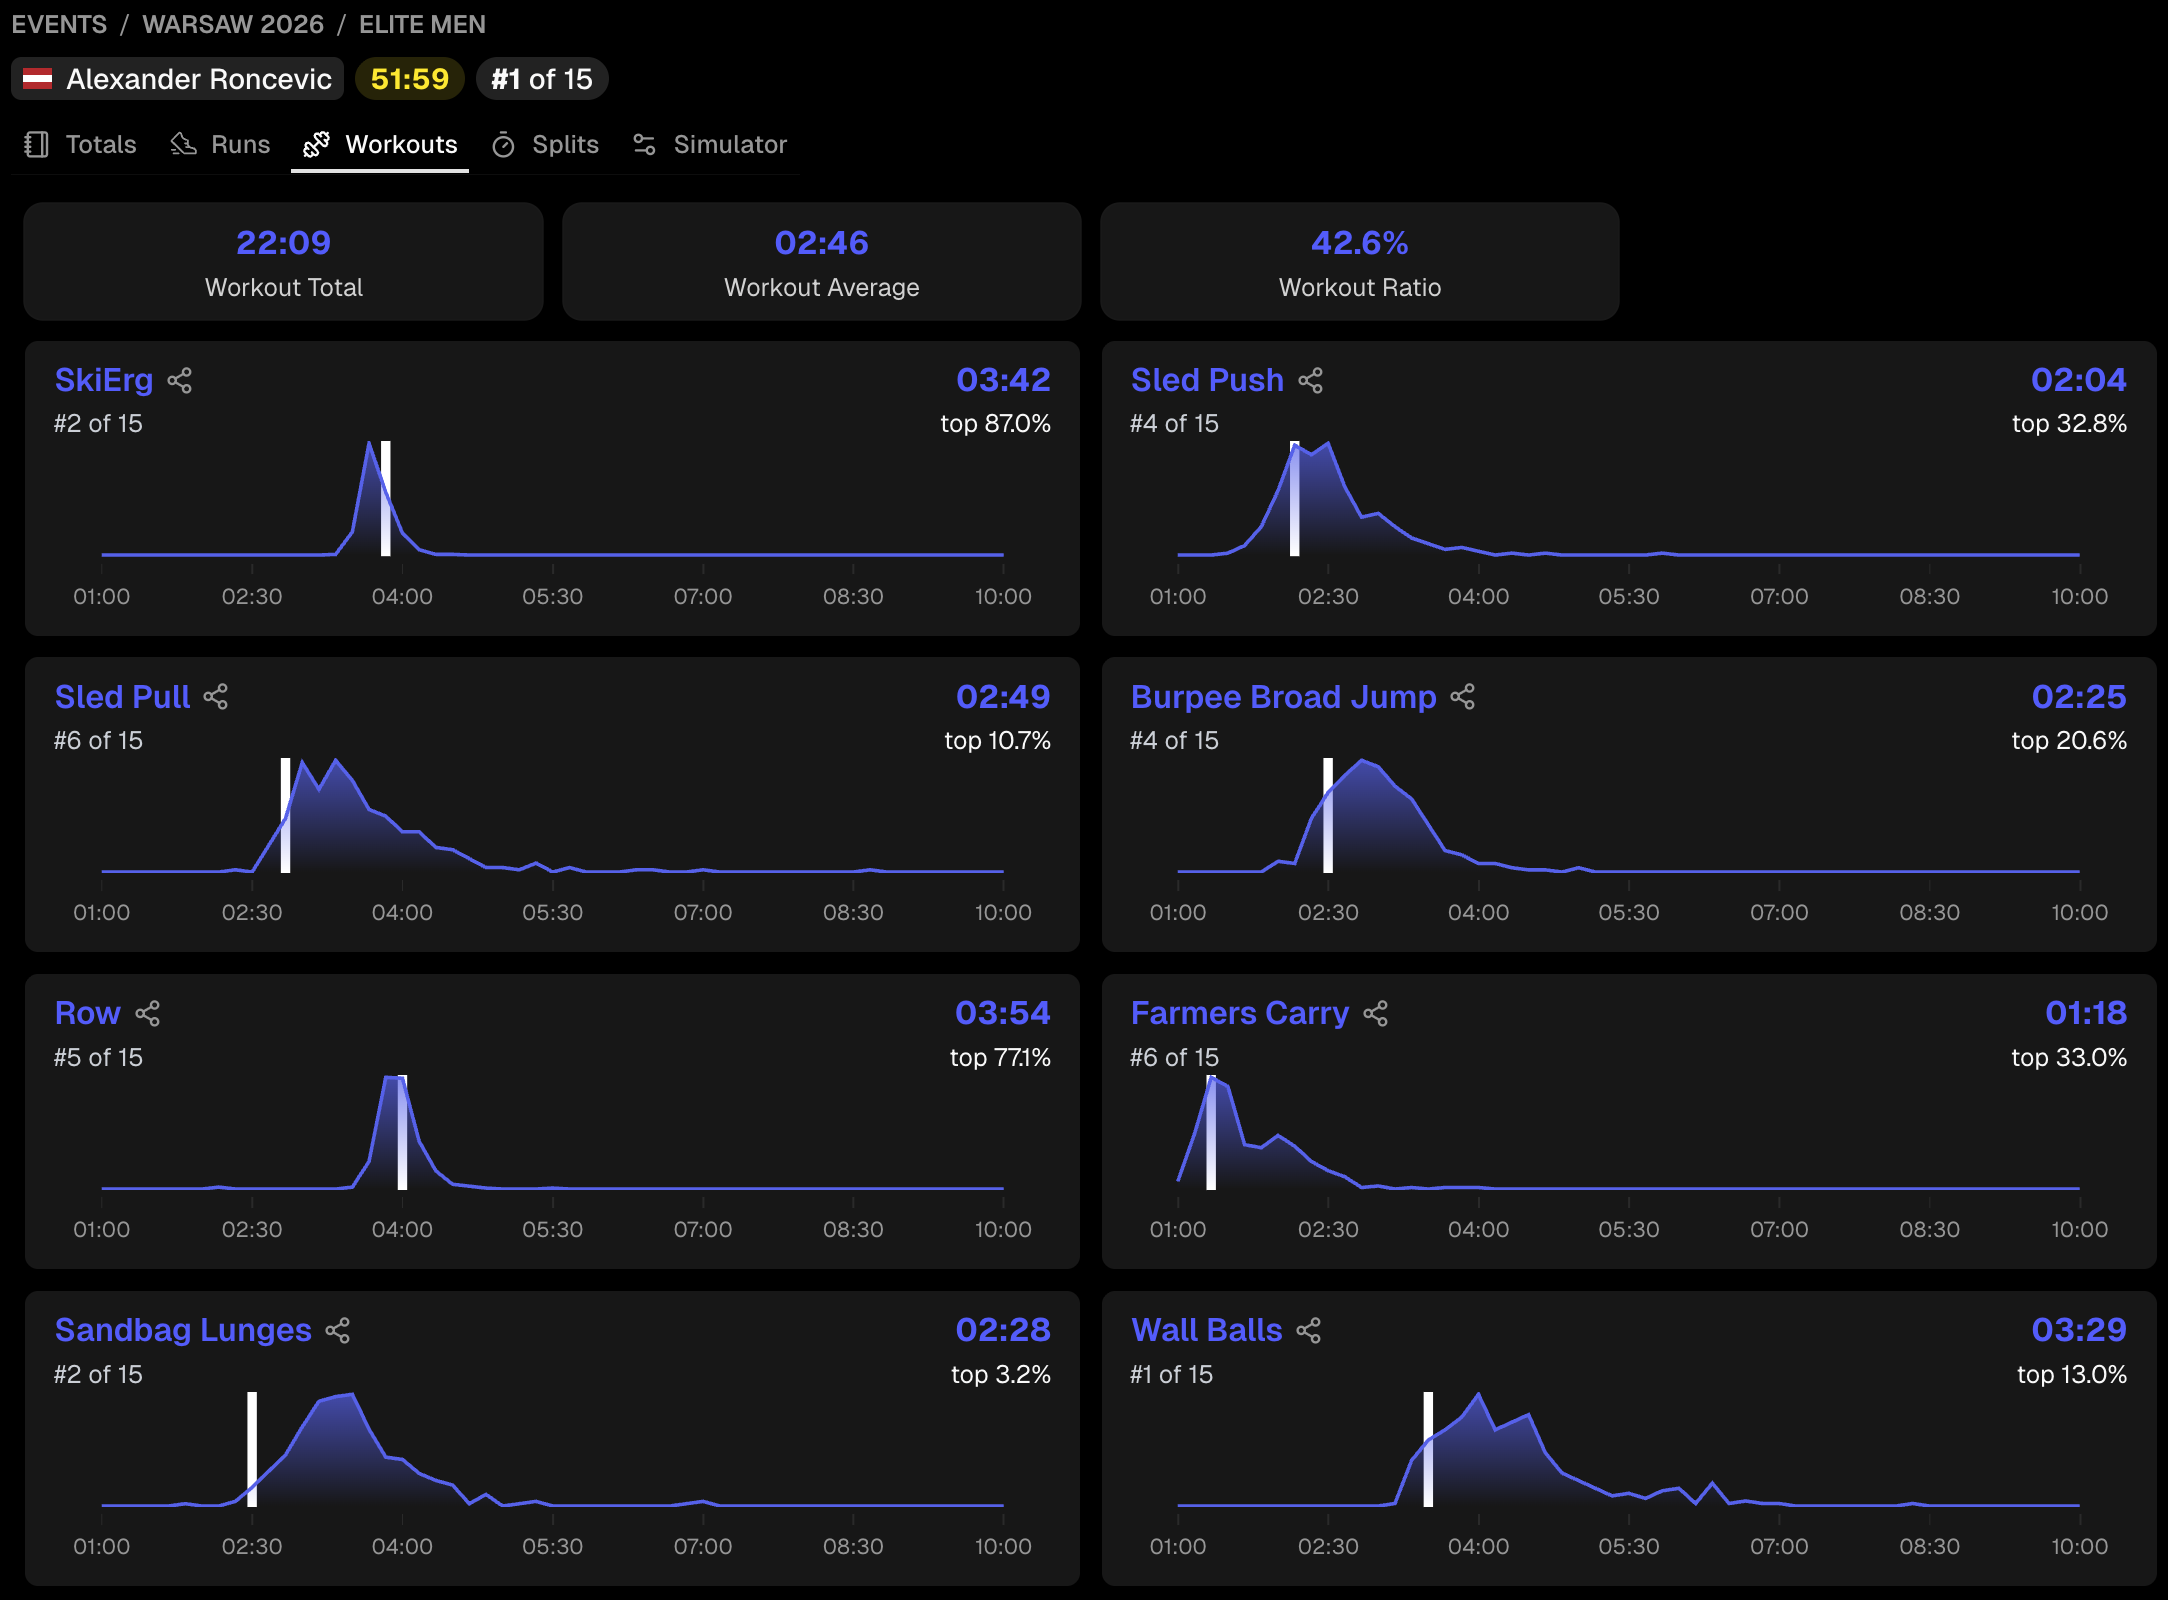Click Sandbag Lunges share icon
The height and width of the screenshot is (1600, 2168).
click(x=338, y=1331)
